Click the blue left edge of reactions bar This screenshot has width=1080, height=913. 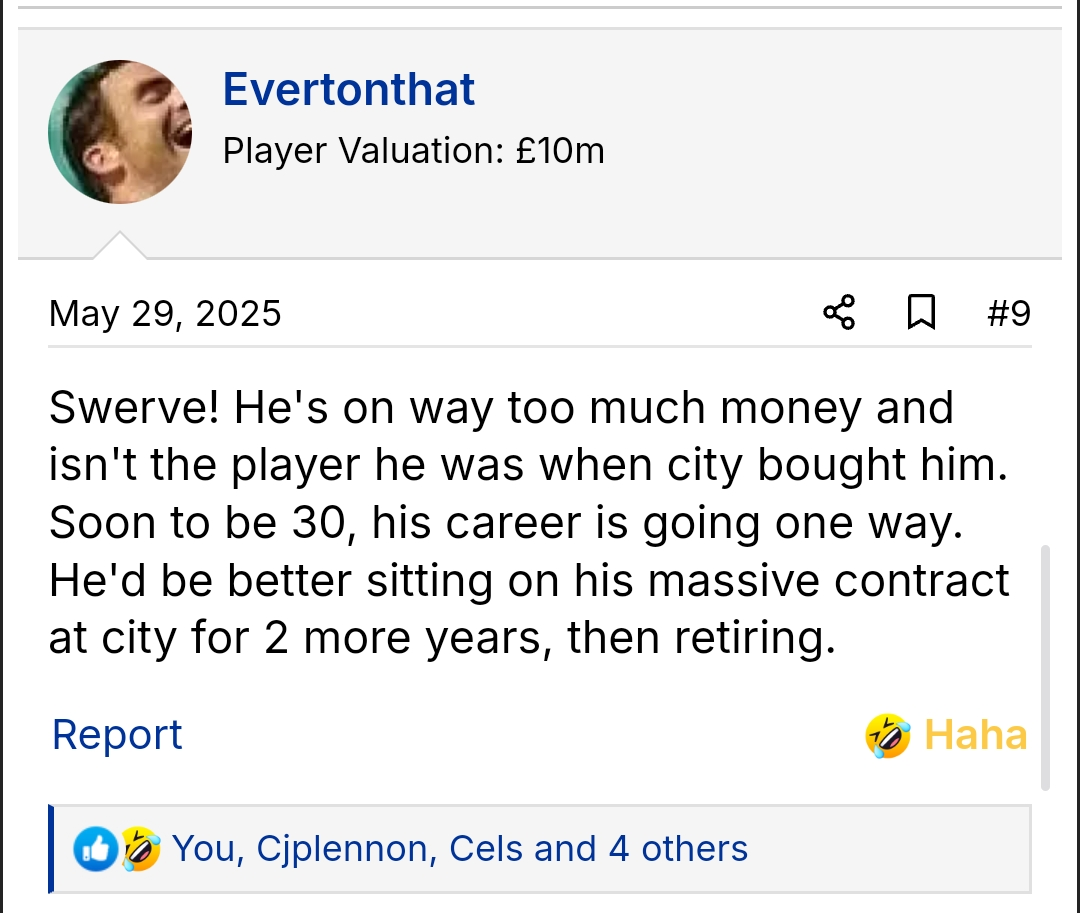[x=51, y=849]
